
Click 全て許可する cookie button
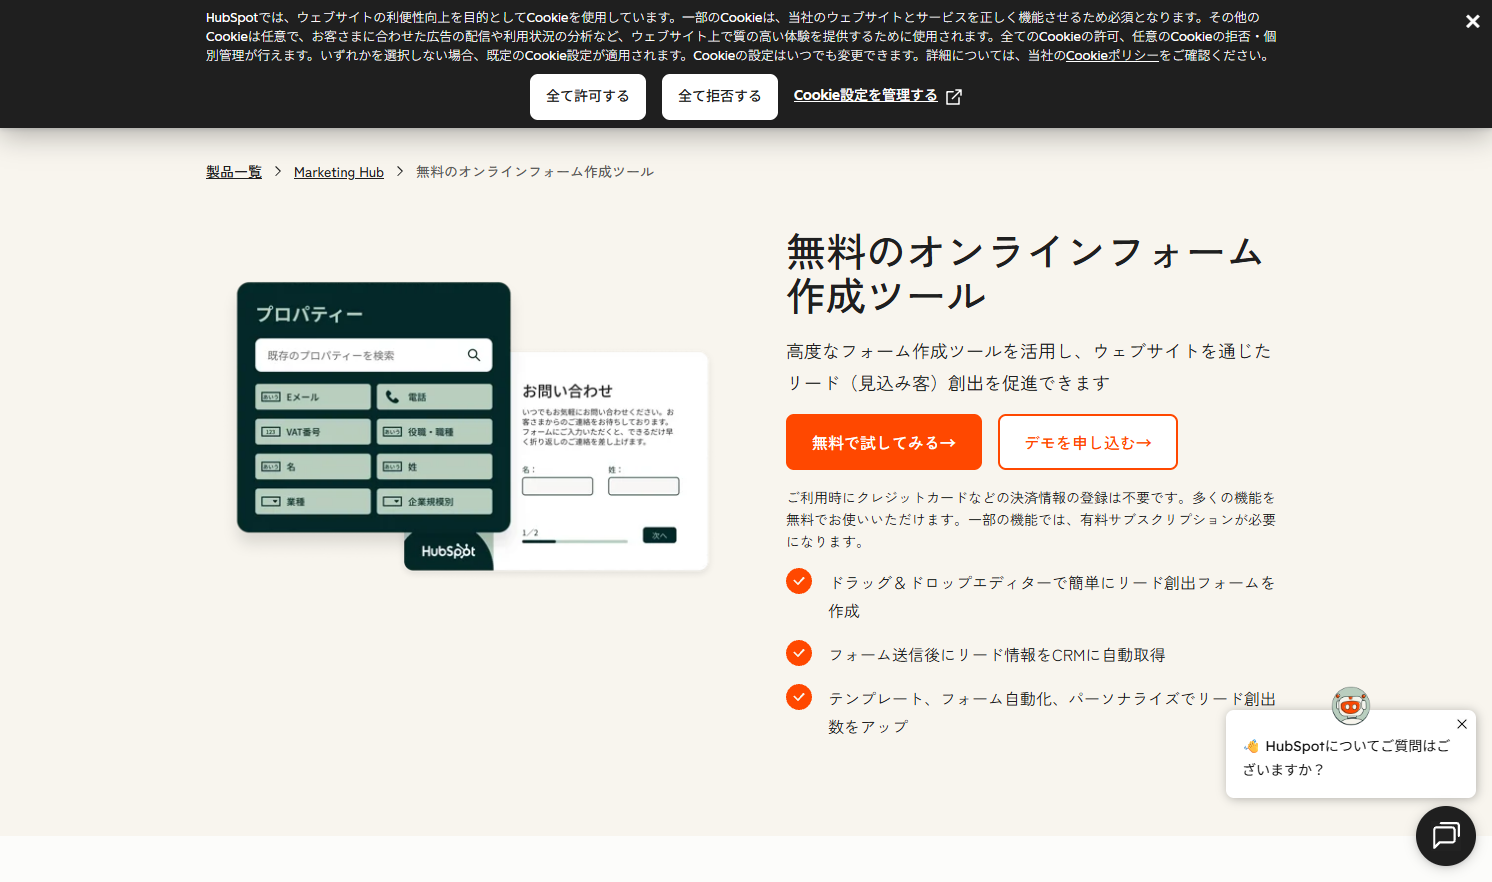tap(588, 97)
